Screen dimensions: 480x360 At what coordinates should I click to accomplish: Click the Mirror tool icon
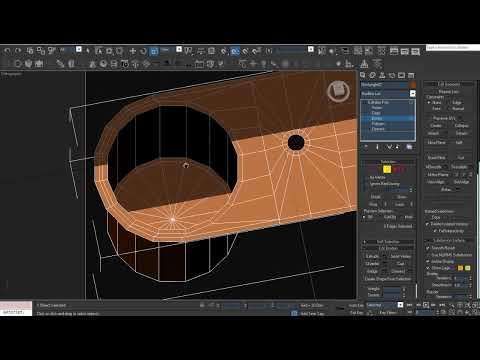(x=322, y=51)
